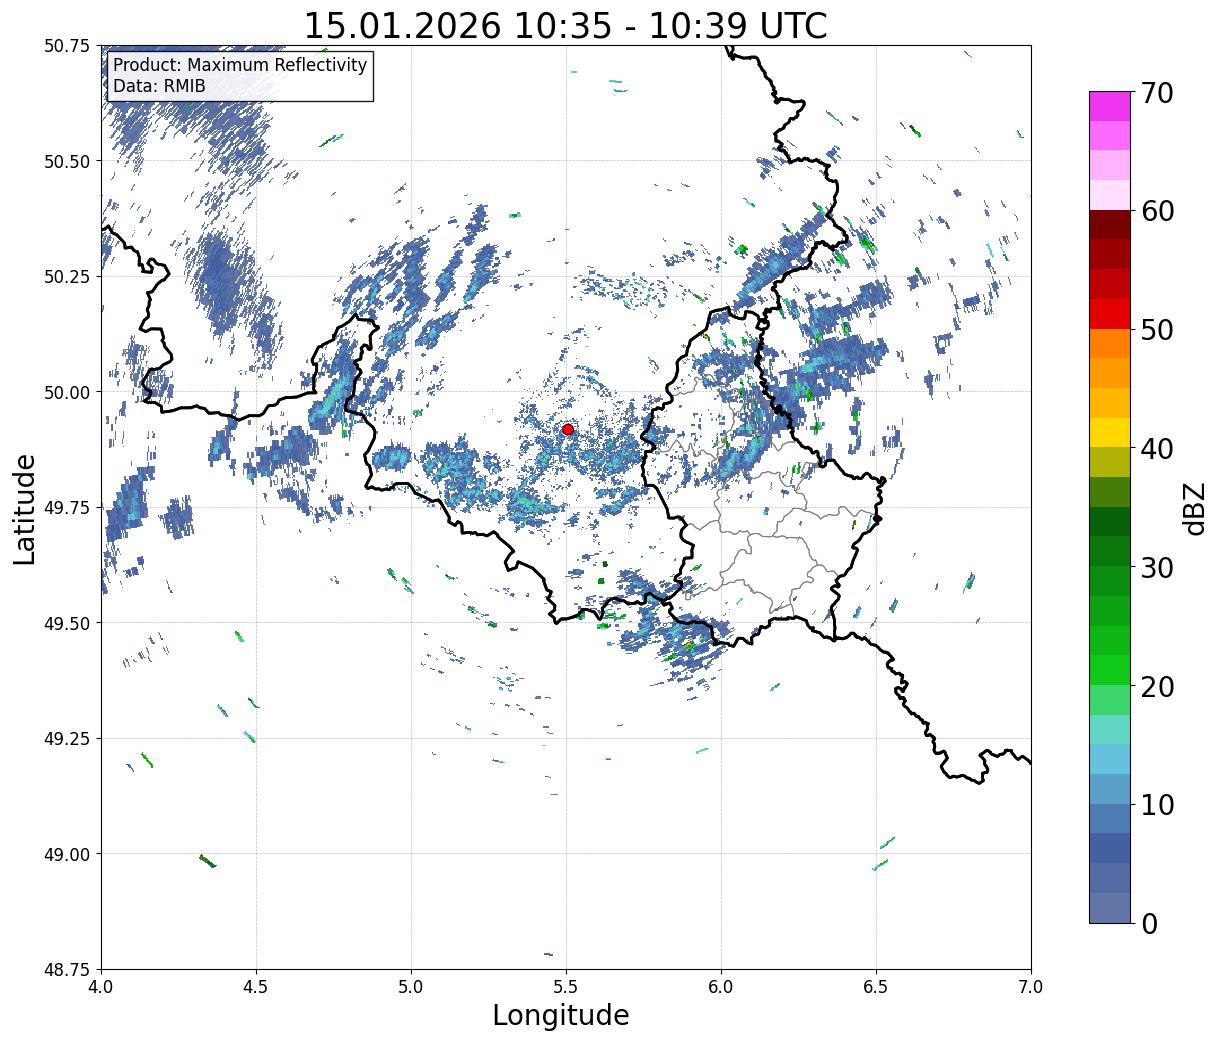Viewport: 1219px width, 1040px height.
Task: Click the bright green 20 dBZ swatch
Action: click(x=1110, y=669)
